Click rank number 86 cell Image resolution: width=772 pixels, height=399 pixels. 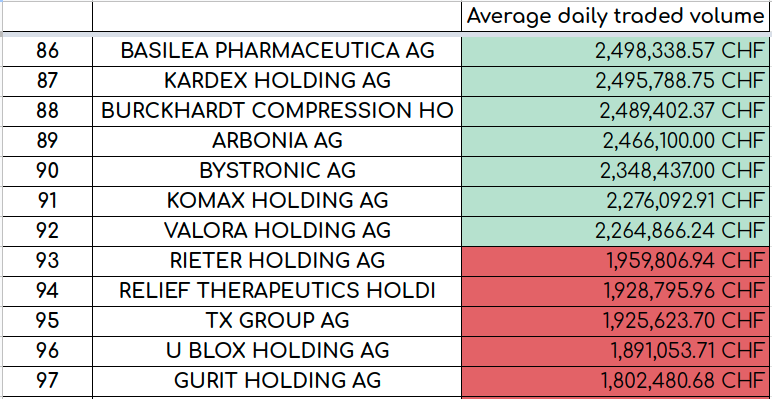[47, 51]
